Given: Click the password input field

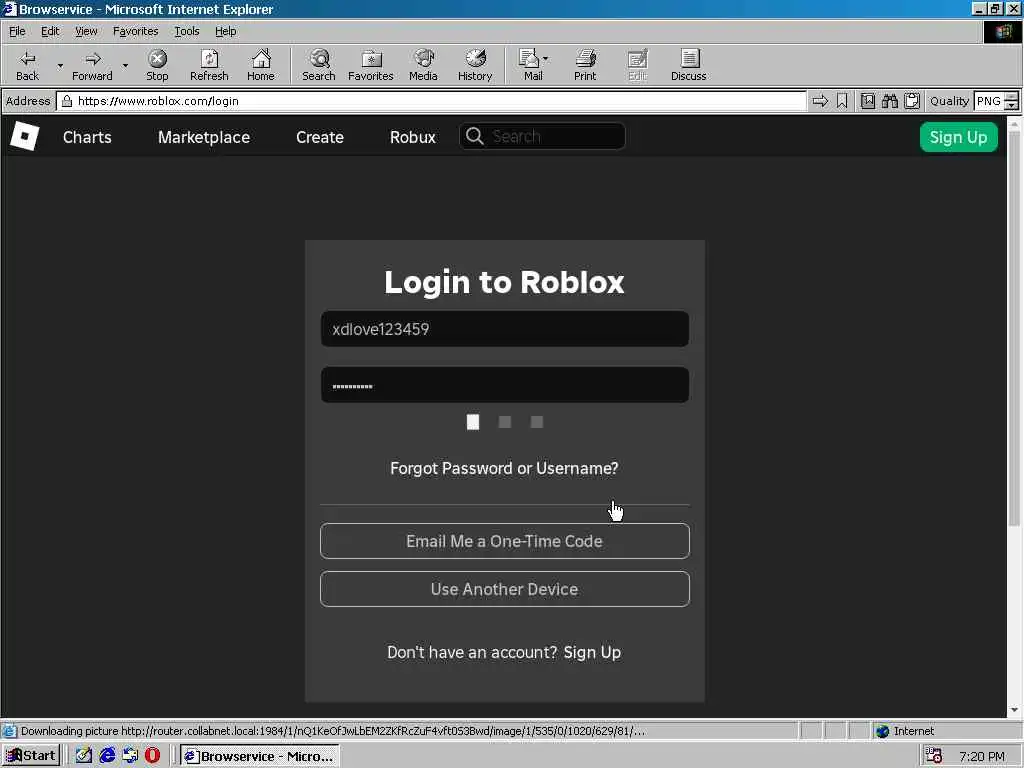Looking at the screenshot, I should 505,385.
